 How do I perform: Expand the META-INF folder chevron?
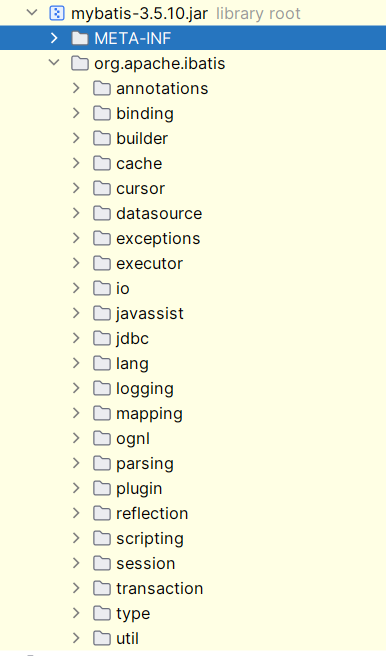[54, 38]
